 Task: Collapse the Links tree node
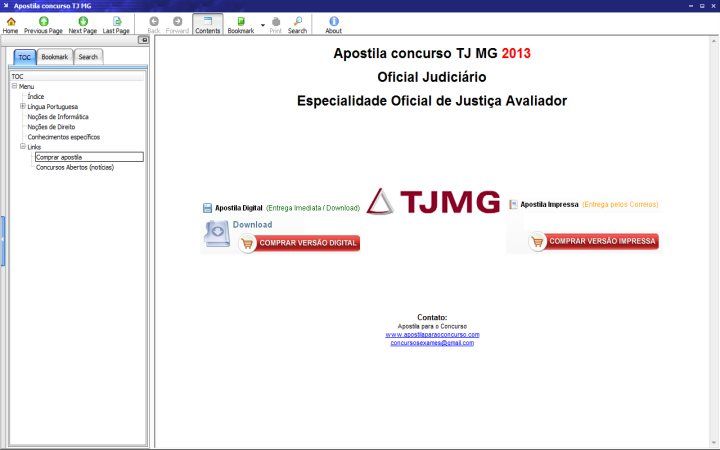click(22, 146)
